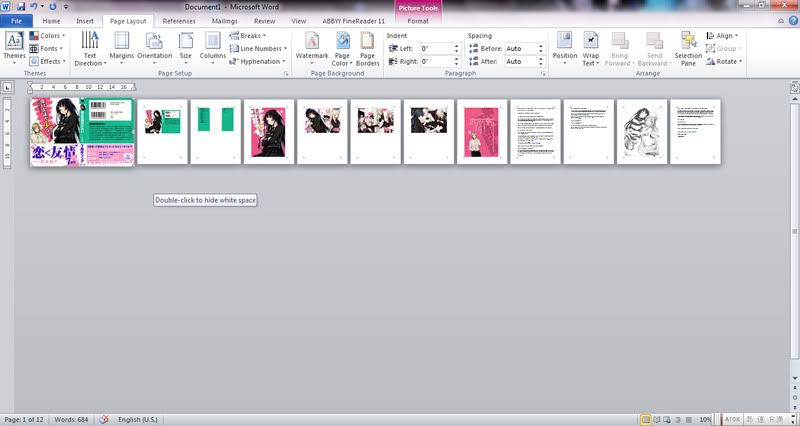Open Rotate dropdown
800x426 pixels.
click(x=723, y=61)
